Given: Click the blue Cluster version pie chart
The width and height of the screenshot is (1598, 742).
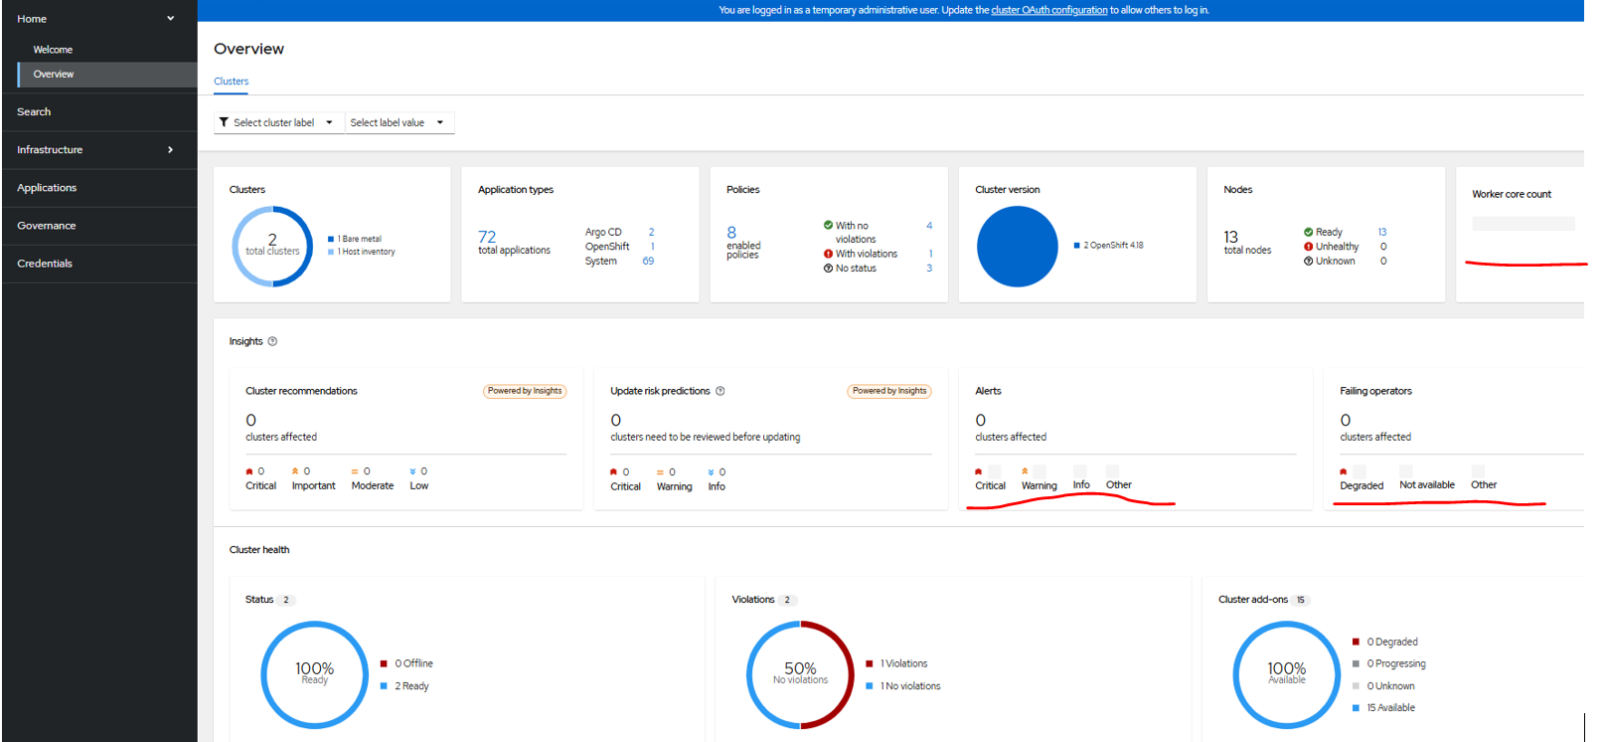Looking at the screenshot, I should click(1017, 247).
